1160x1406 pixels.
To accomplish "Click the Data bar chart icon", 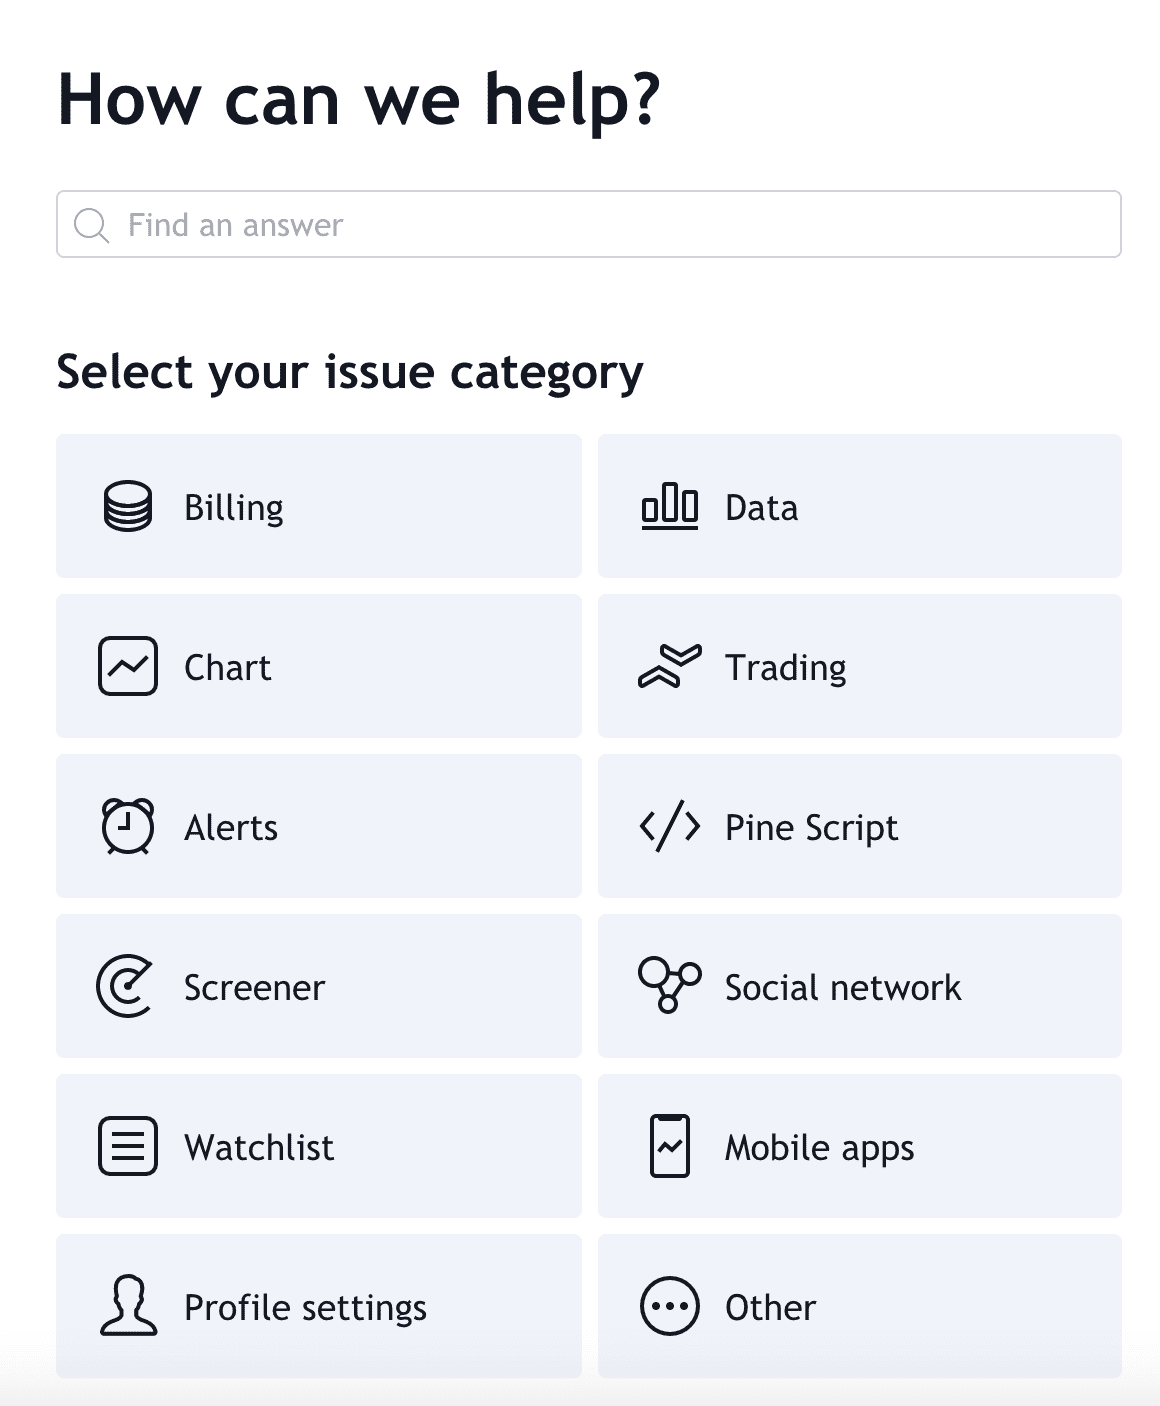I will [669, 506].
